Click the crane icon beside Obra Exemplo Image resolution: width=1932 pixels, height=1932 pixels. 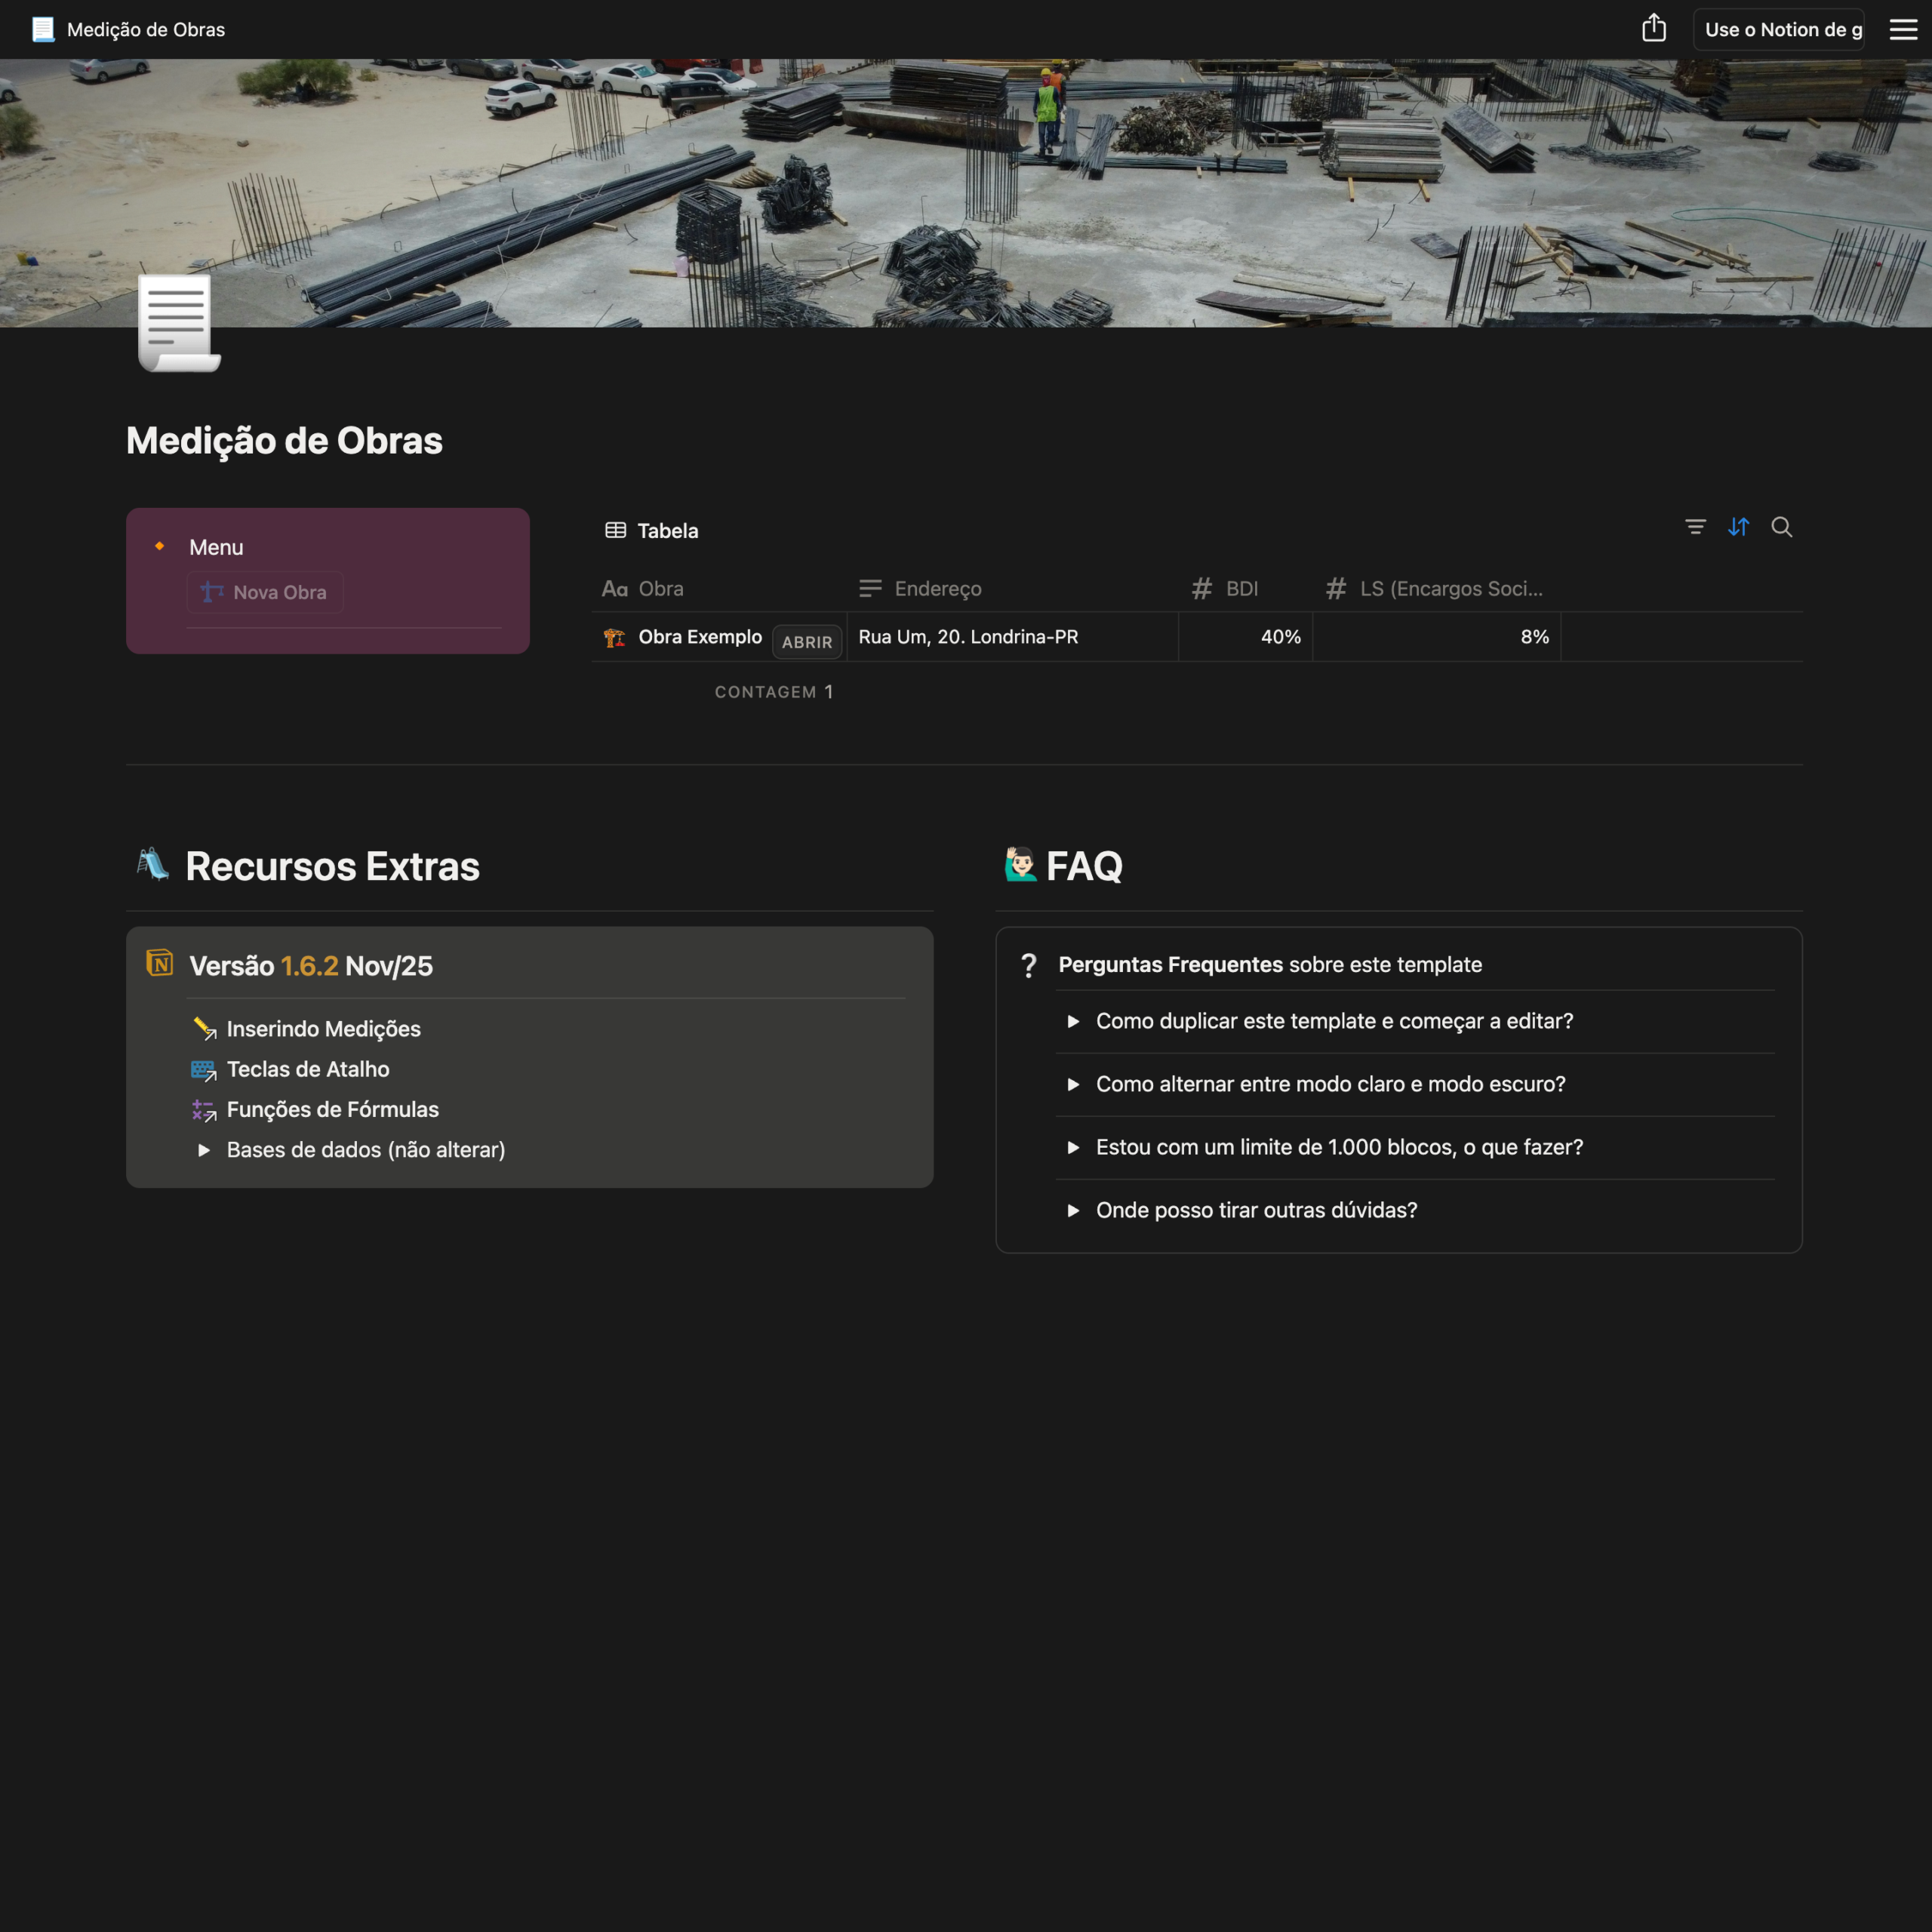point(614,638)
